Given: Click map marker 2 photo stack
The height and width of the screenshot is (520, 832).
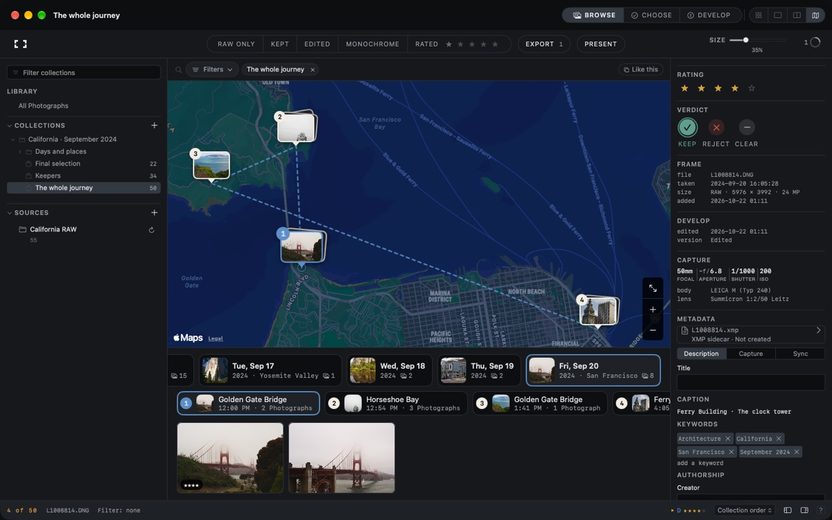Looking at the screenshot, I should [296, 127].
